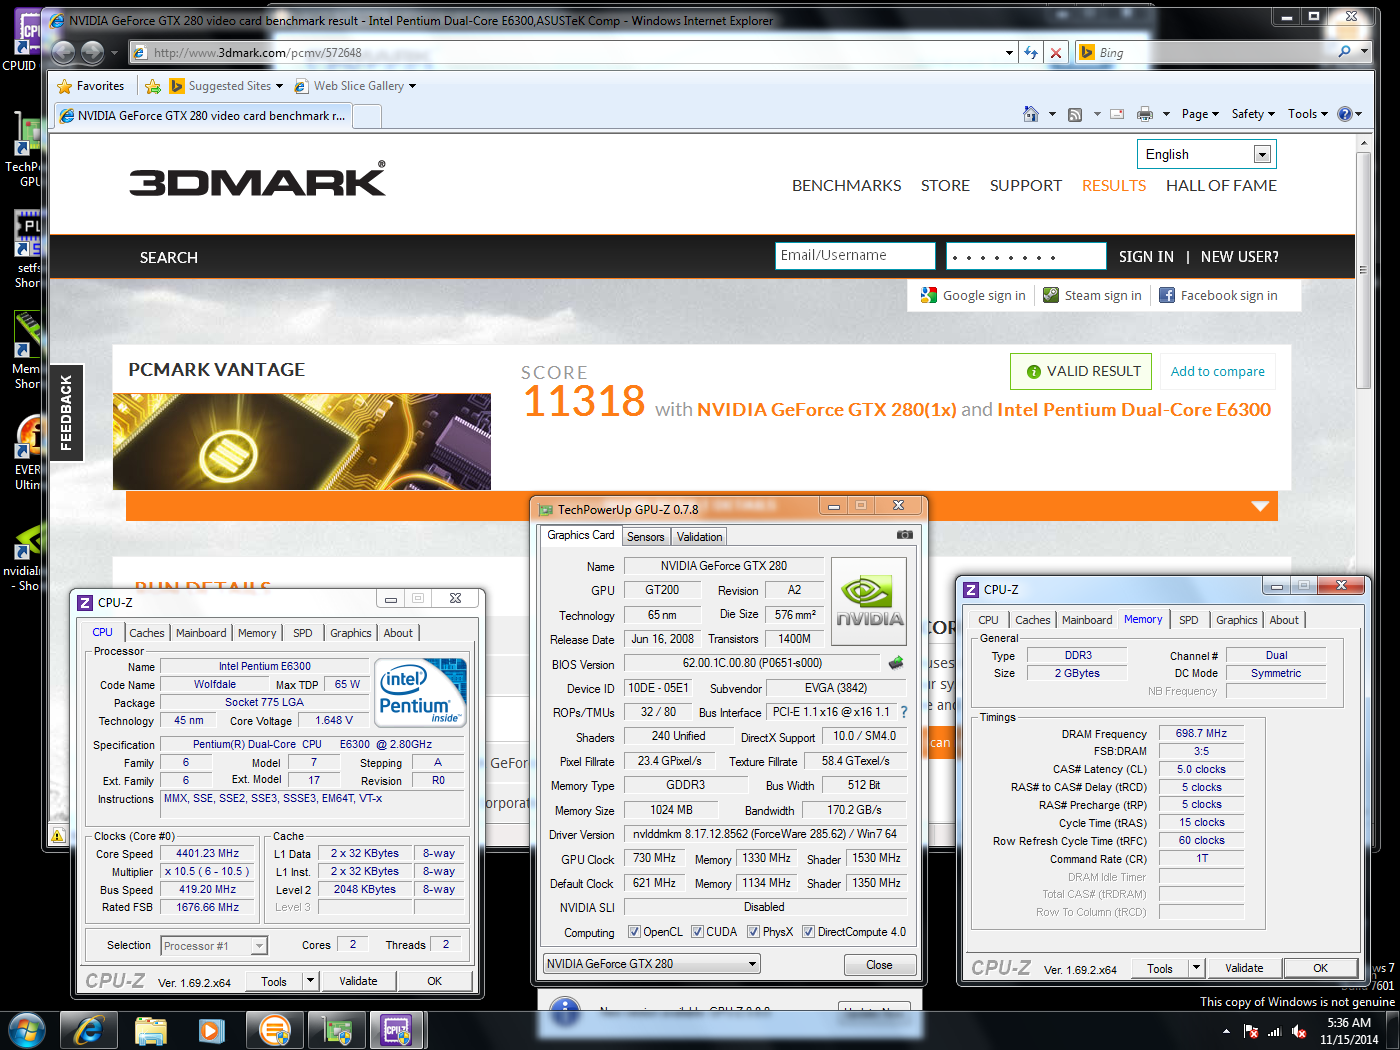1400x1050 pixels.
Task: Click the CPU-Z taskbar icon
Action: (x=397, y=1030)
